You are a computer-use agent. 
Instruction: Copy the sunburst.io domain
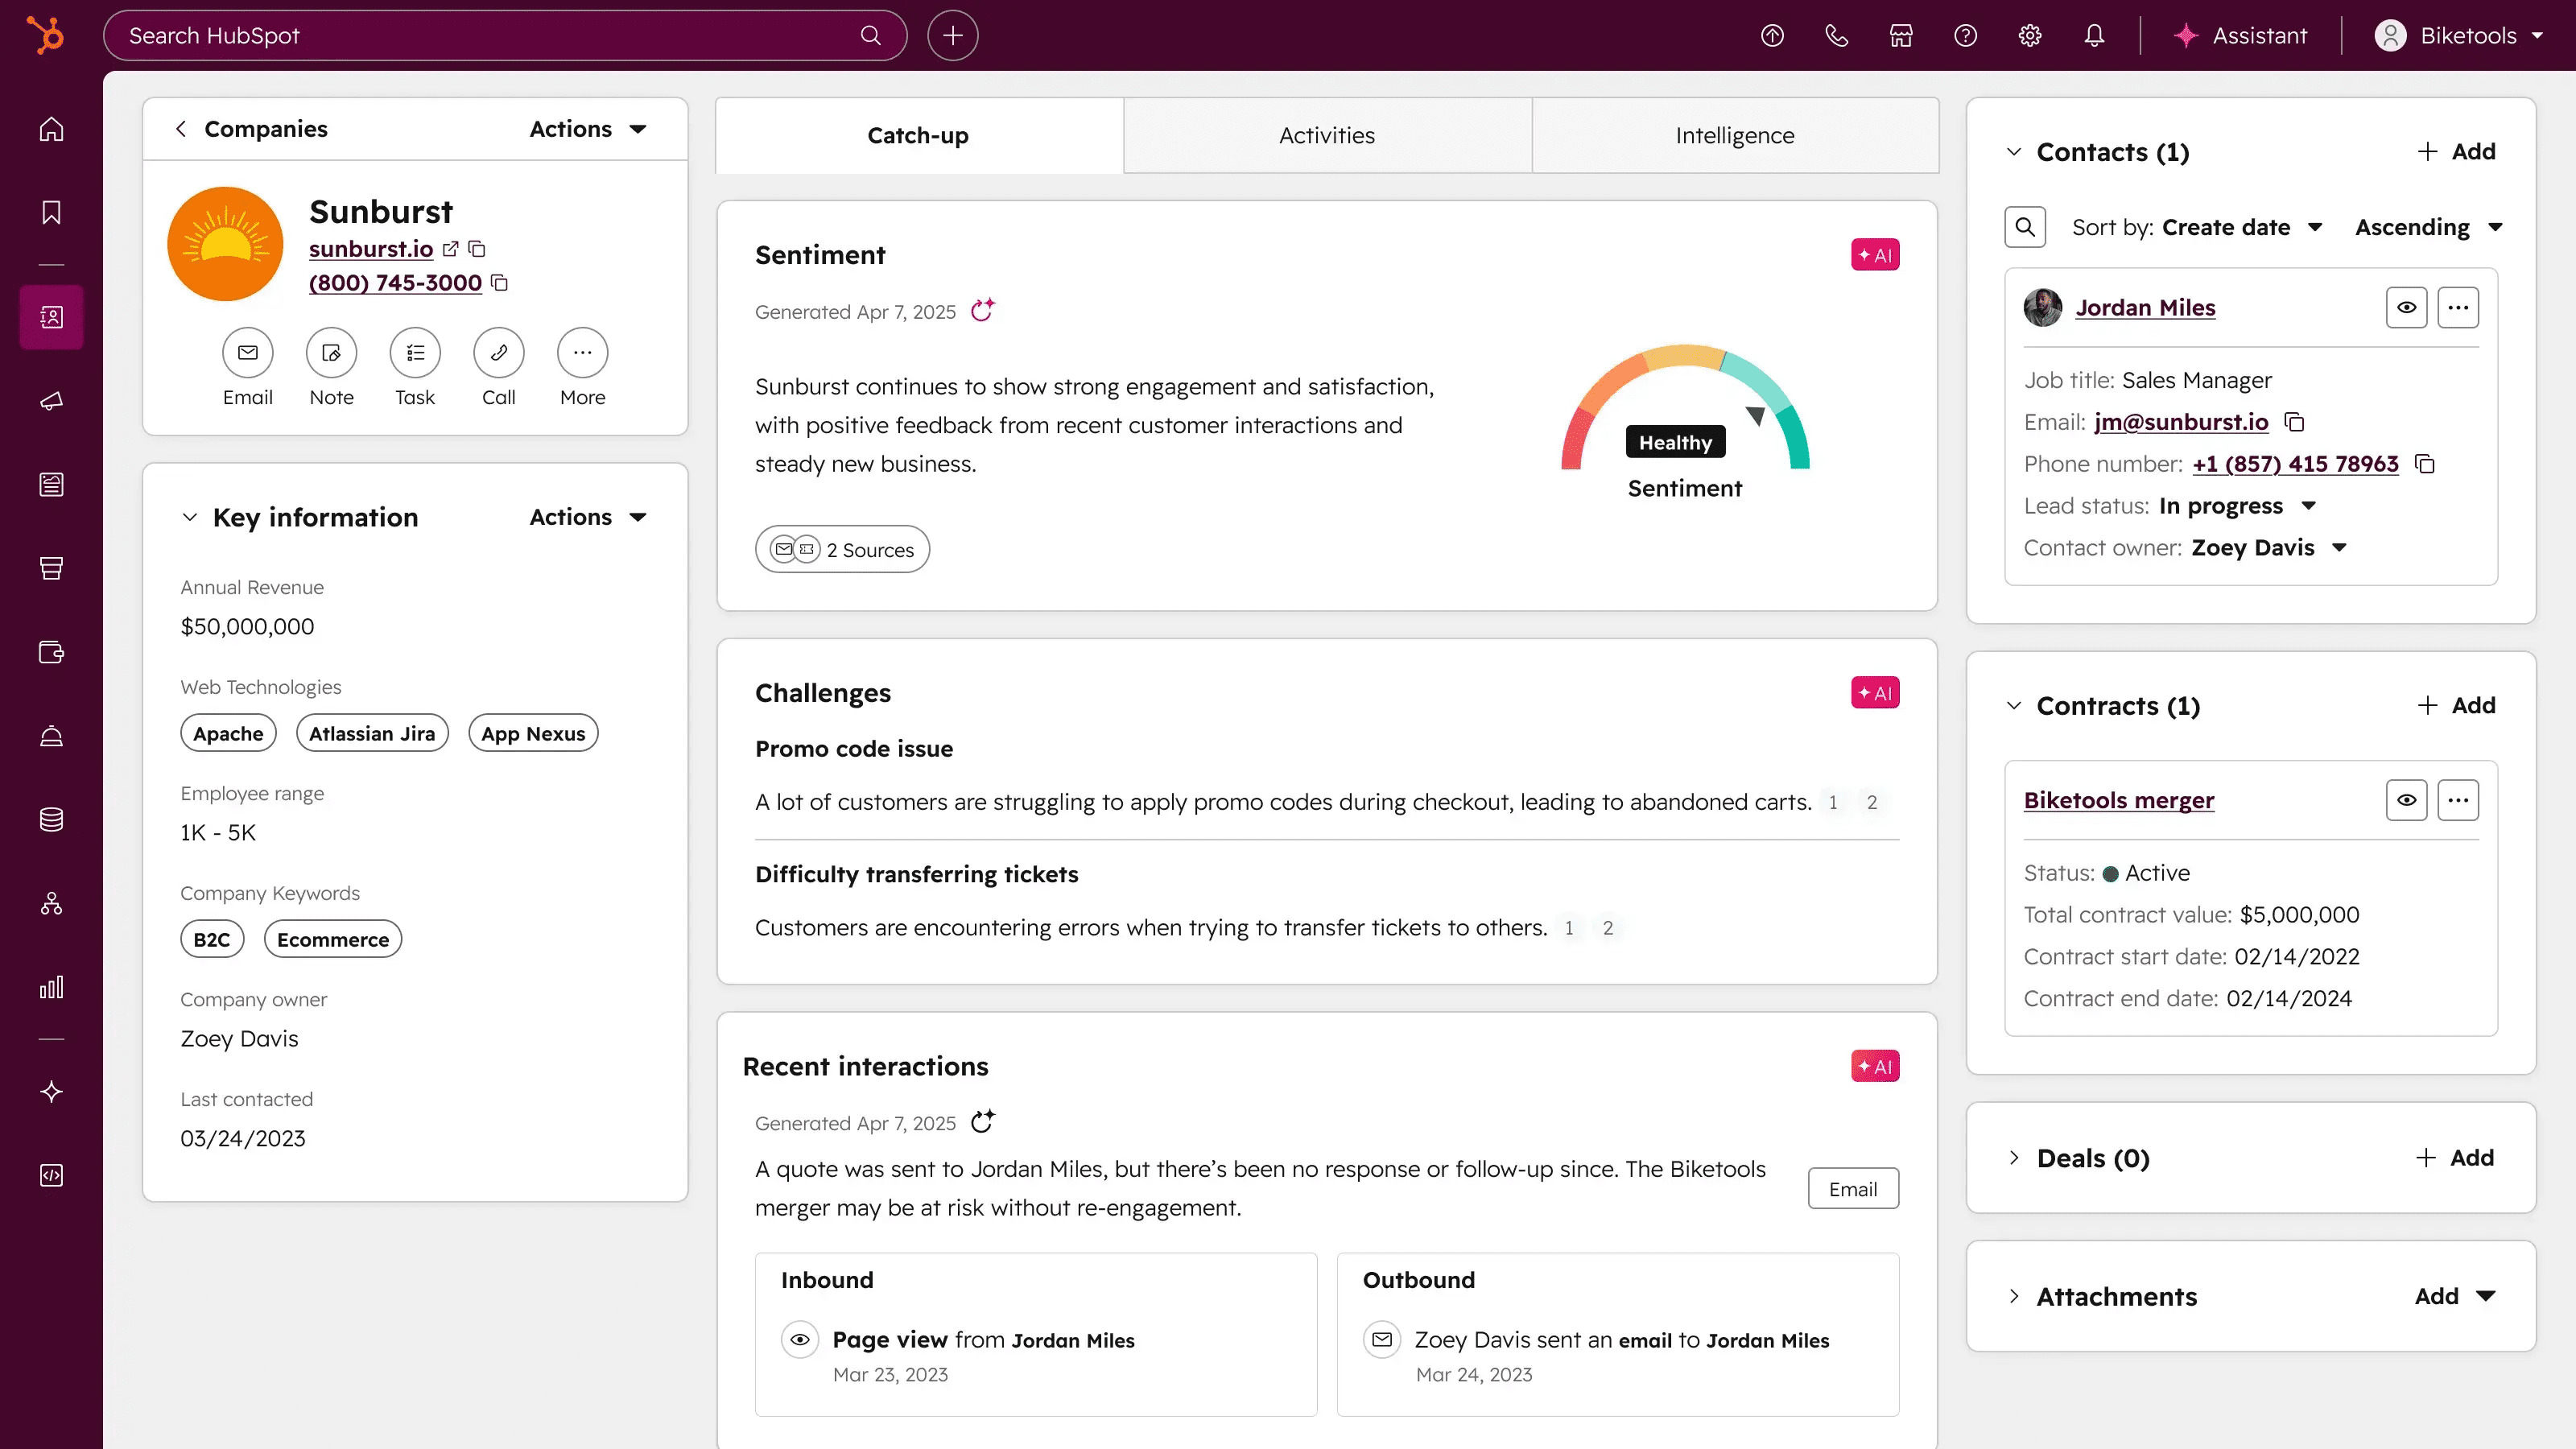[477, 249]
